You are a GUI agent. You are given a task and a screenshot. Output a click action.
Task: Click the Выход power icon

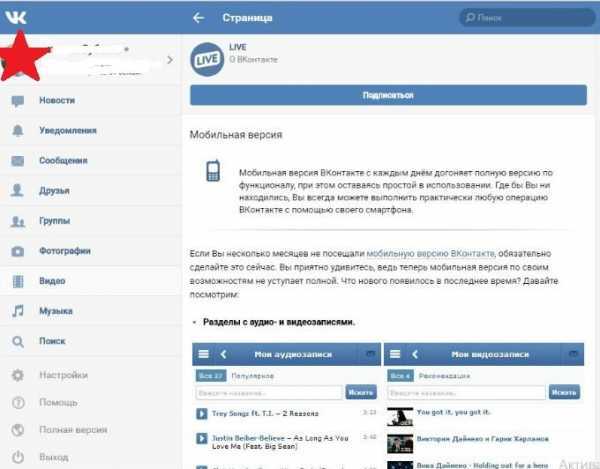coord(18,457)
